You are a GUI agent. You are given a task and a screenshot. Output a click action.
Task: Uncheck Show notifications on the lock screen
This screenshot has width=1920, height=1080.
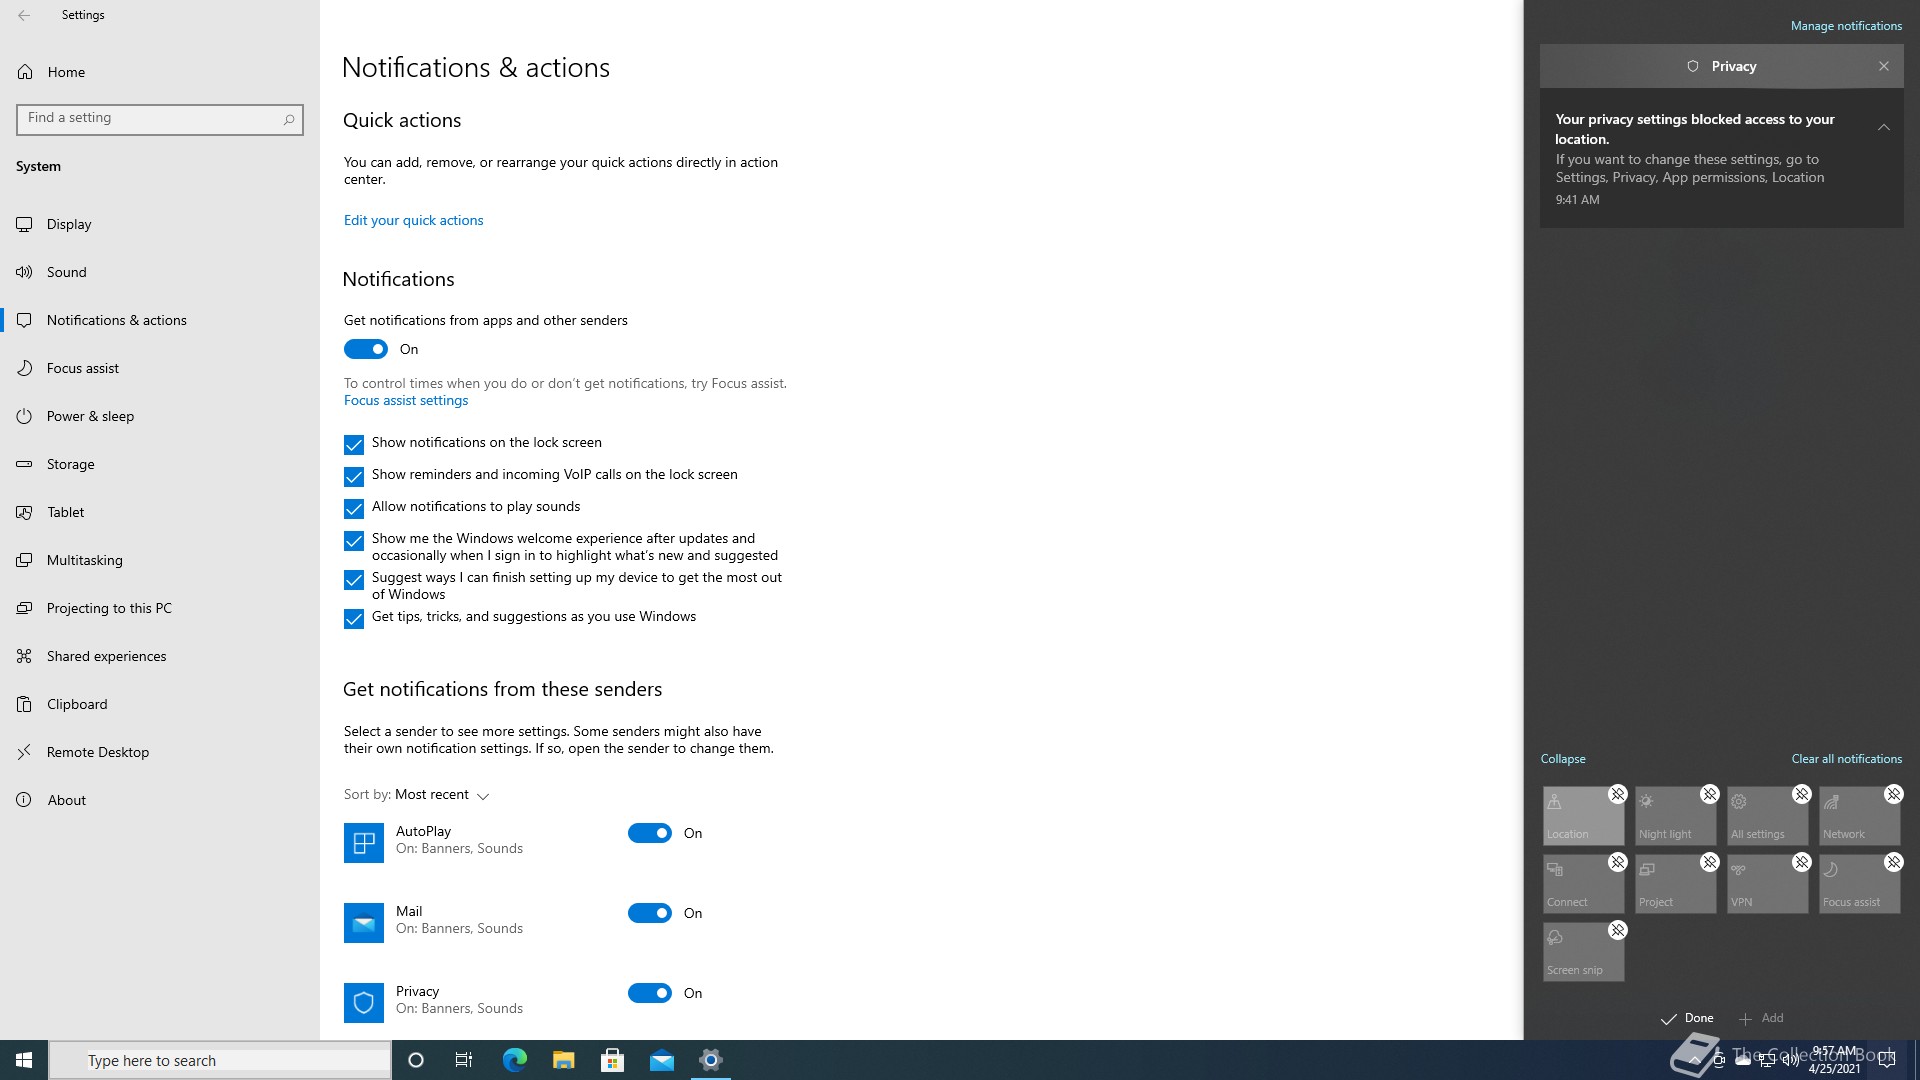tap(354, 444)
